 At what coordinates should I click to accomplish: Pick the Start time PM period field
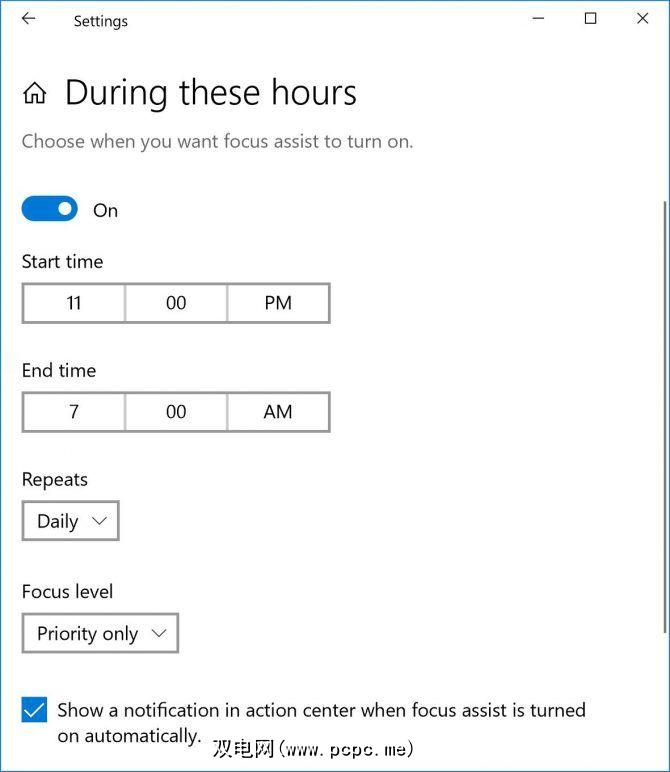278,303
